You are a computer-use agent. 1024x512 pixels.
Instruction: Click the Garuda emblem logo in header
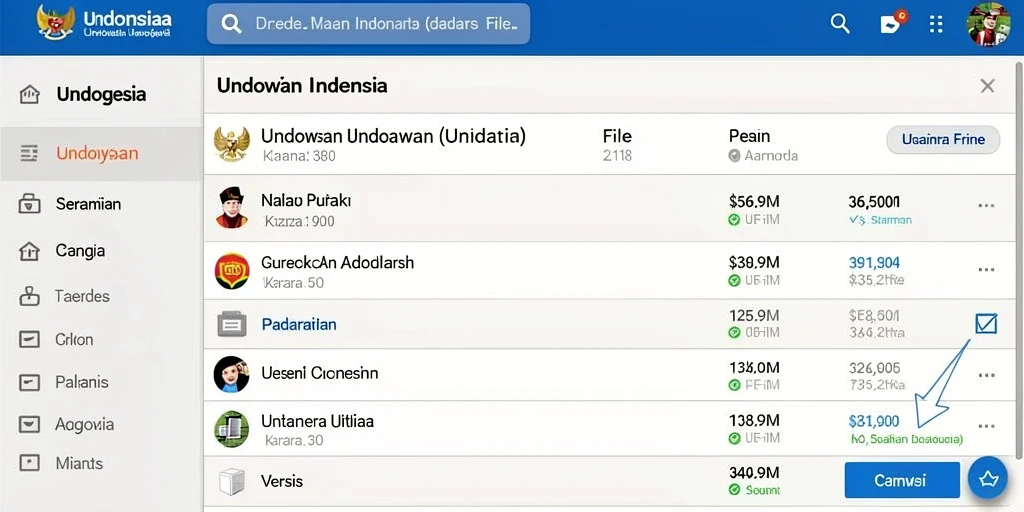point(55,22)
